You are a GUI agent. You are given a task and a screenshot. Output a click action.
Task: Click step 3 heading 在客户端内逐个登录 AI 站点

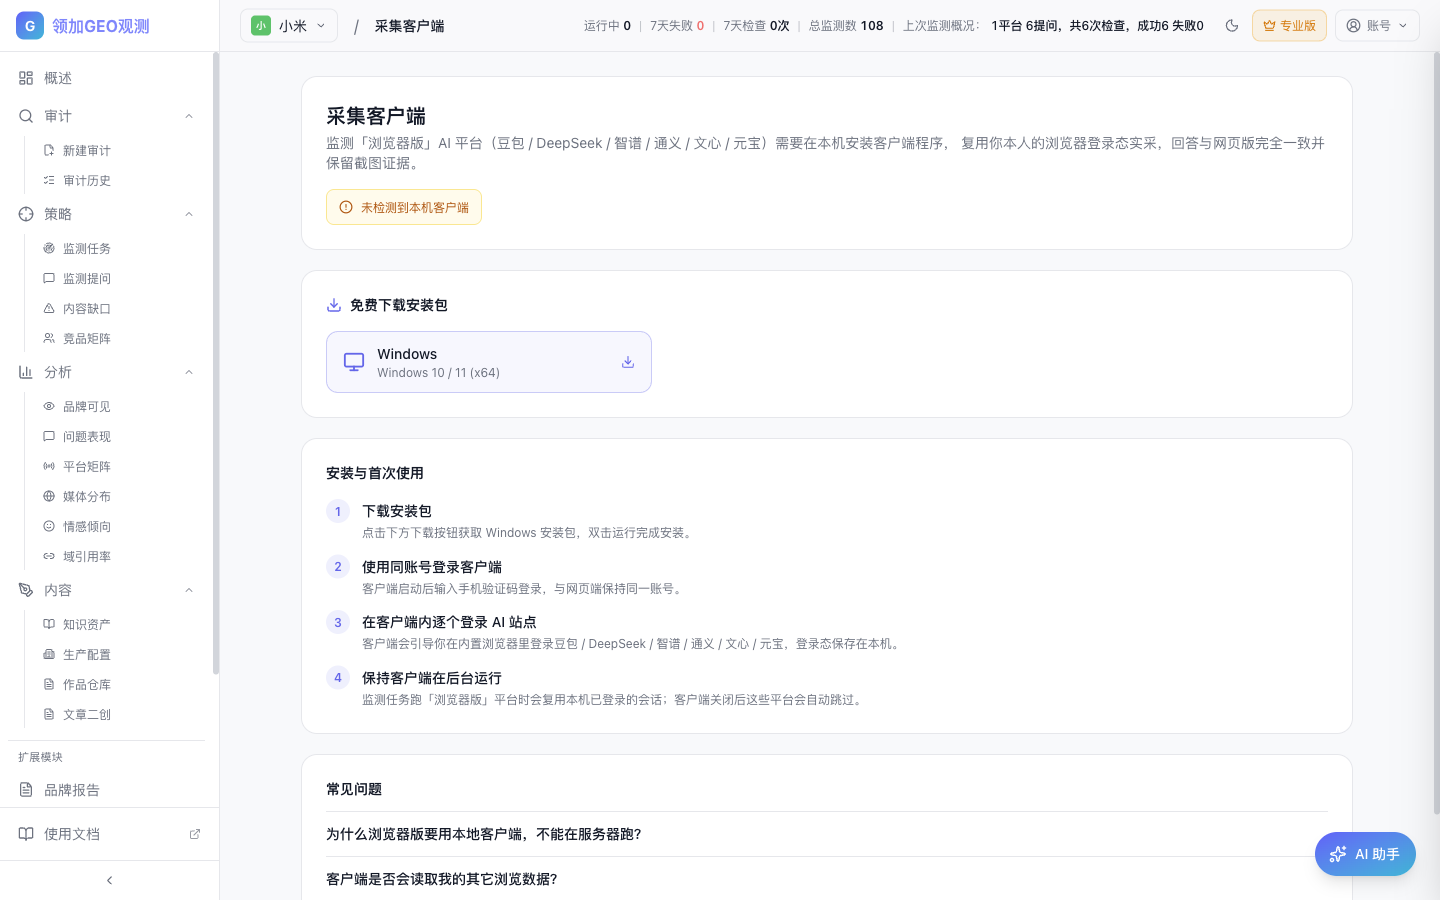pos(449,622)
